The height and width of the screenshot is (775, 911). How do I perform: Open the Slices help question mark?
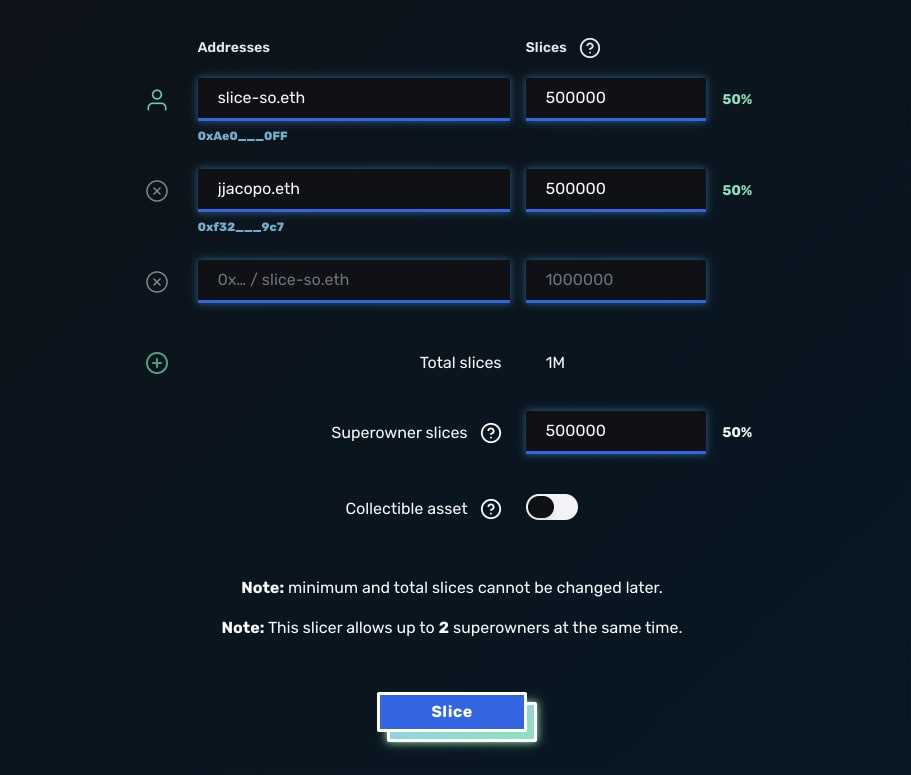[x=590, y=48]
